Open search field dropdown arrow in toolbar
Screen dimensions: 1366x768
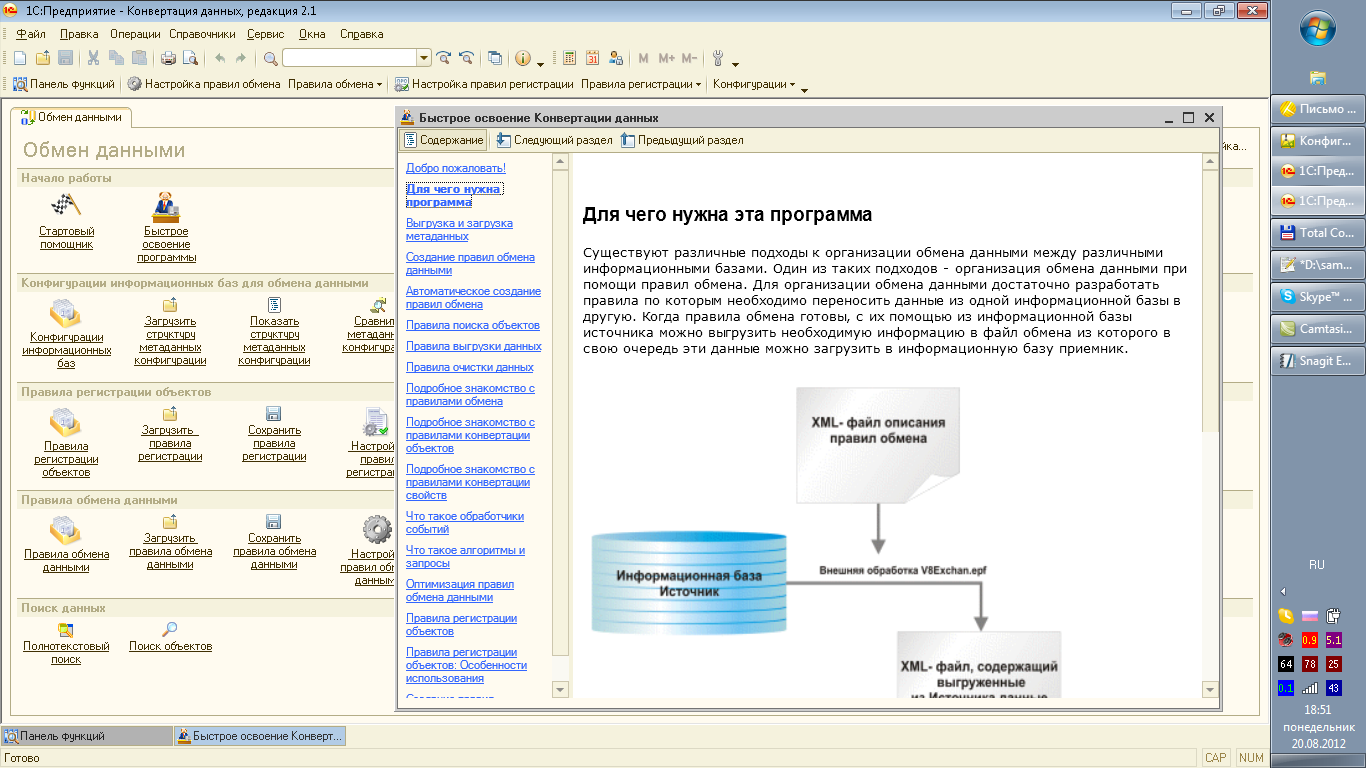424,58
